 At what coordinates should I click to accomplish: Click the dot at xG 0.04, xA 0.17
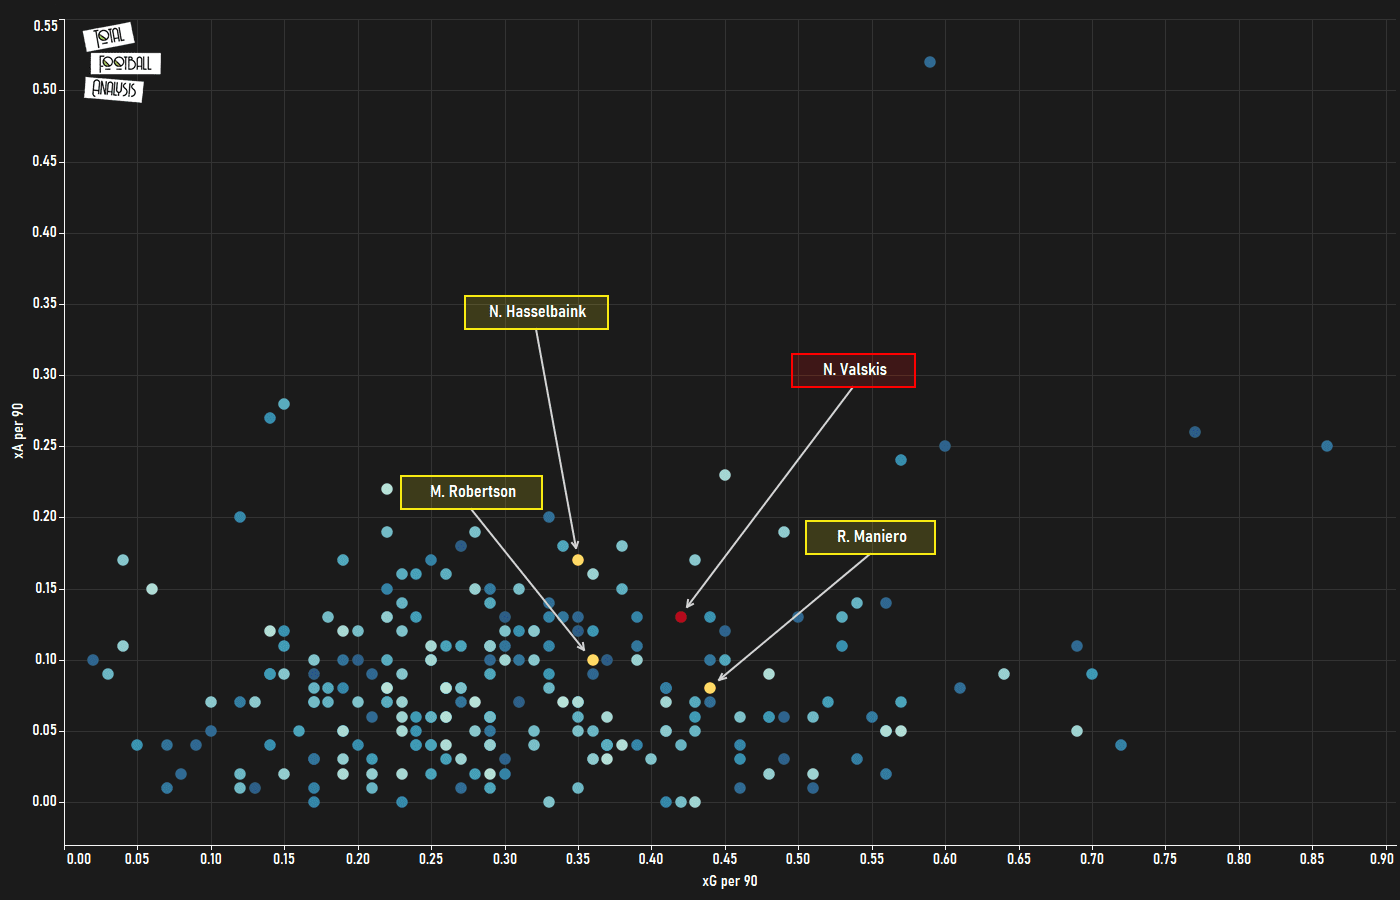coord(123,560)
